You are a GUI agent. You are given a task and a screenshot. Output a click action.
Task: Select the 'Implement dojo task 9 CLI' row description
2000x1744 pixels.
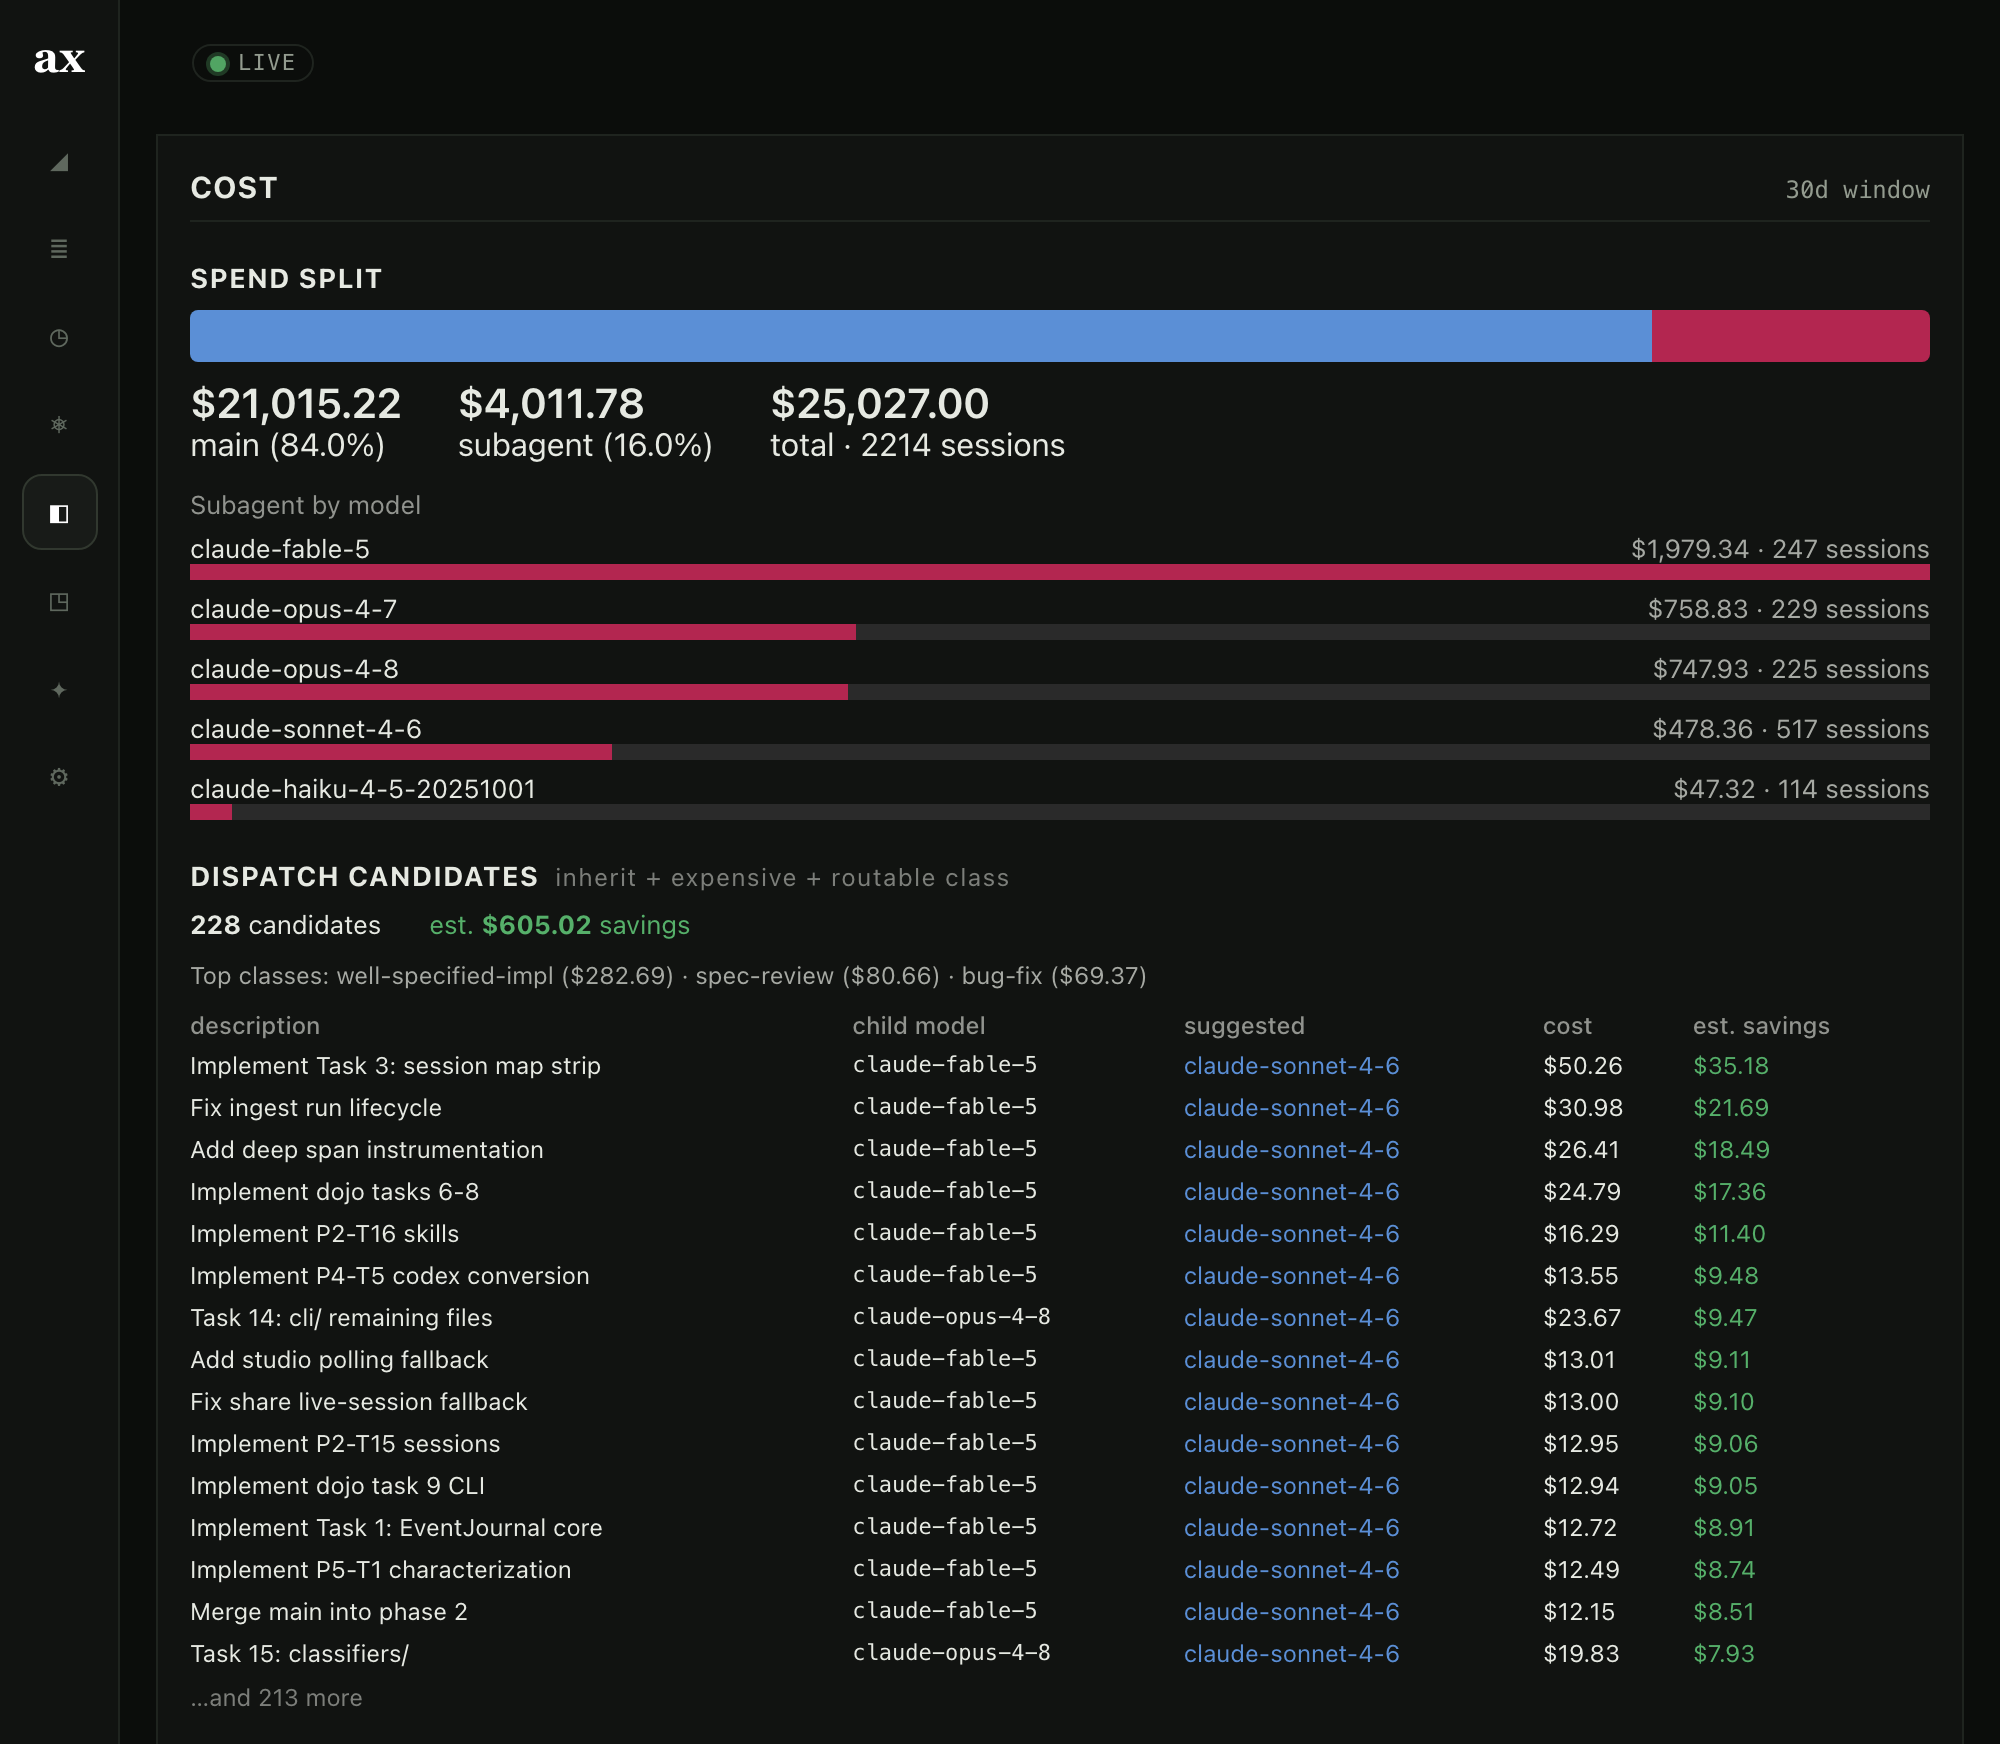338,1486
